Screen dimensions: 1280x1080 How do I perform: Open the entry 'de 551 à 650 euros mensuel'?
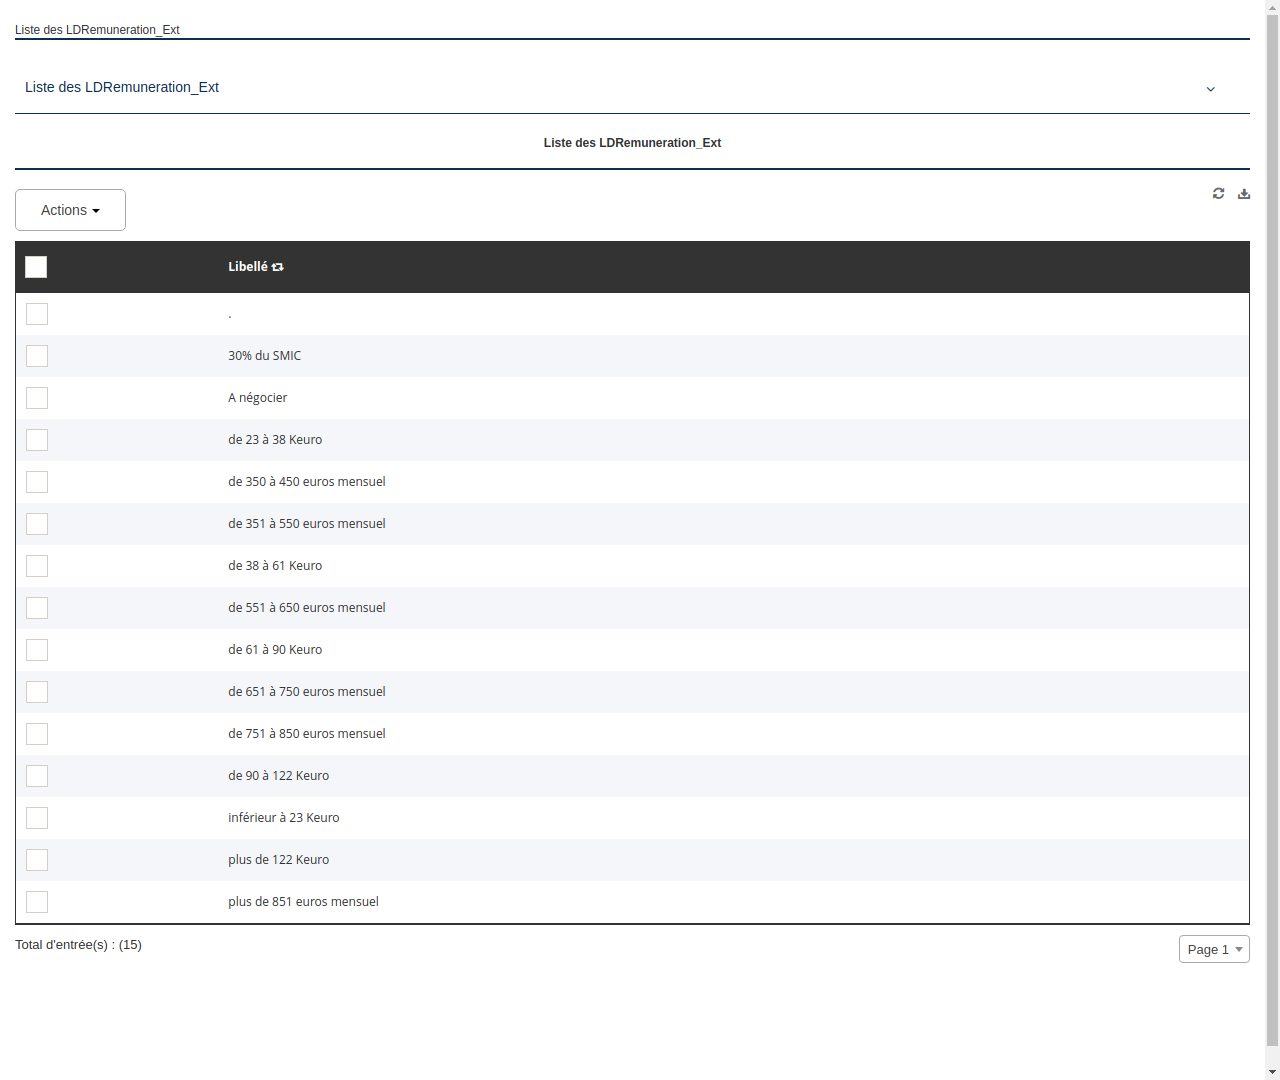306,607
